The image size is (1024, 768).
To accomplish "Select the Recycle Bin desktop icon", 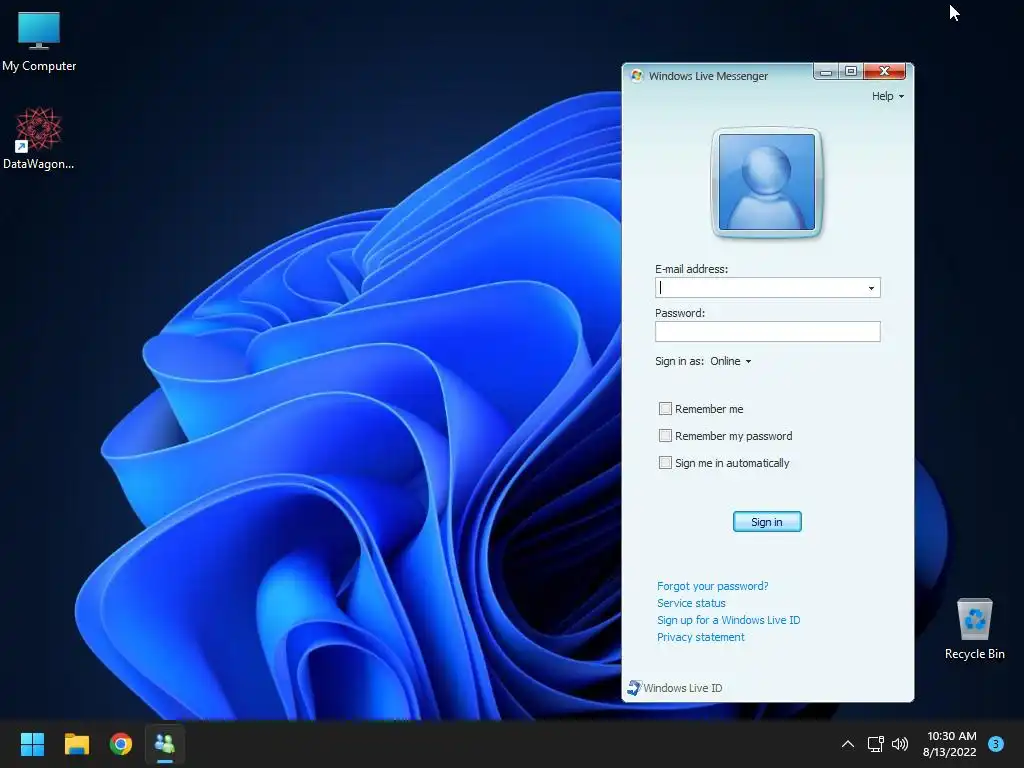I will (974, 629).
